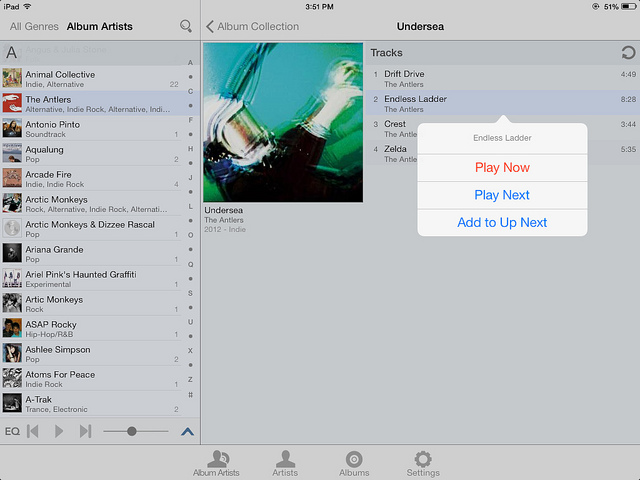This screenshot has width=640, height=480.
Task: Open the Atoms For Peace row
Action: (x=91, y=378)
